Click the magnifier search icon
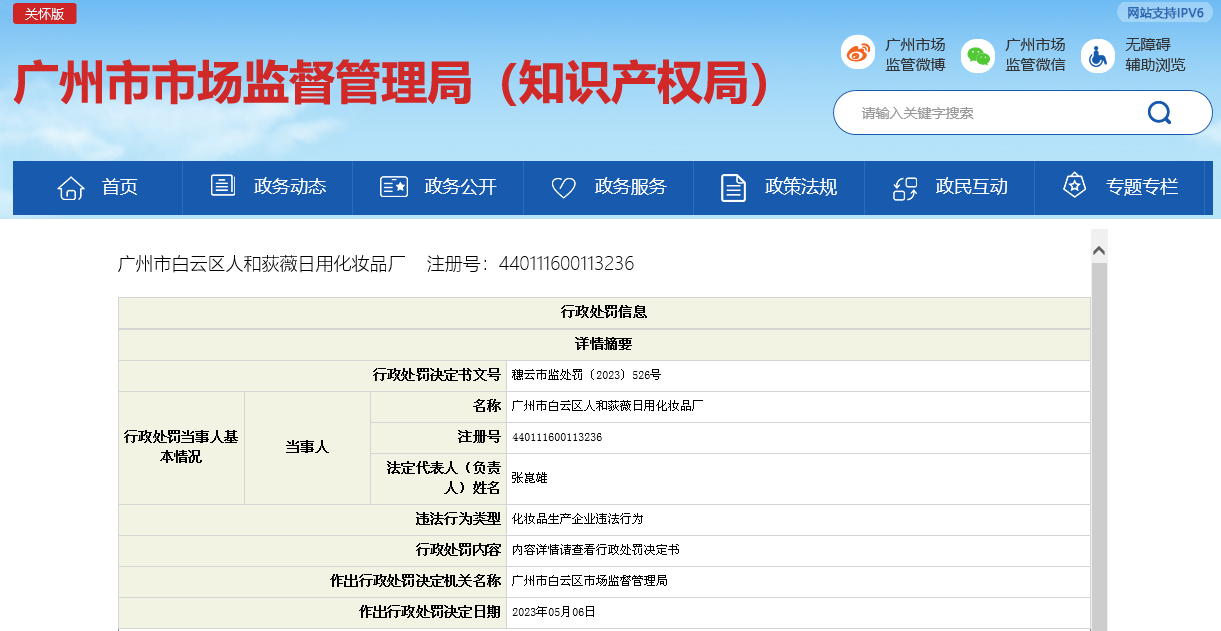 (x=1159, y=112)
